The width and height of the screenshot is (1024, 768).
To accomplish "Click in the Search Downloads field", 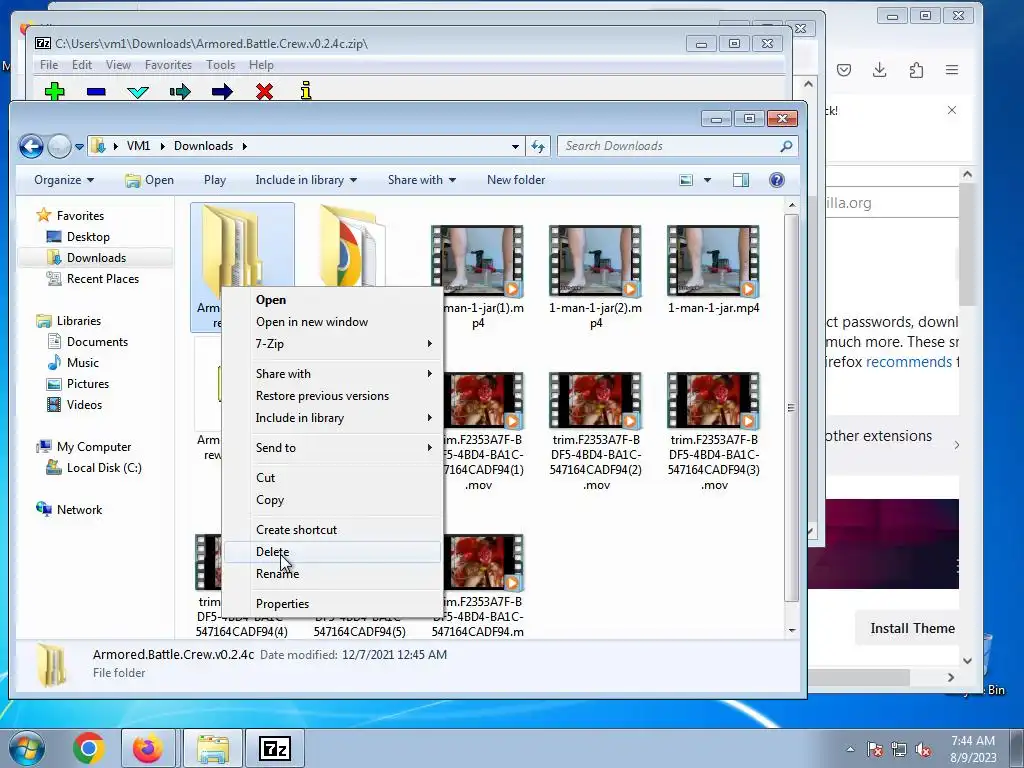I will click(x=669, y=146).
